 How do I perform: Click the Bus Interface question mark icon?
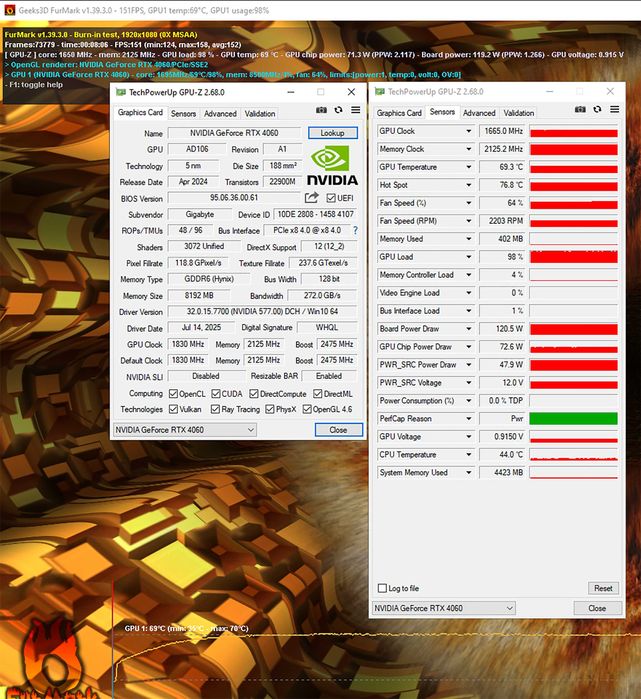[355, 230]
